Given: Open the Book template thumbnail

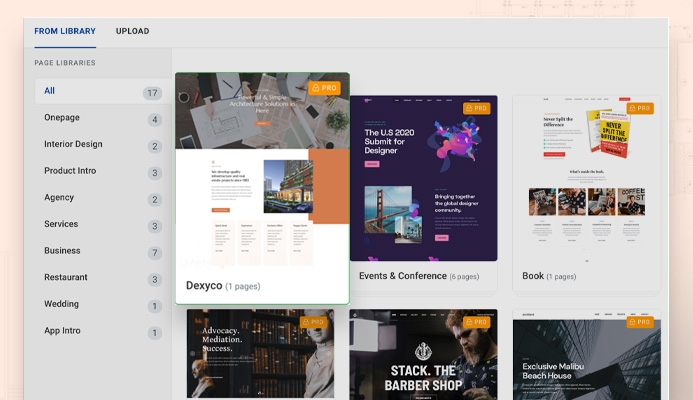Looking at the screenshot, I should tap(587, 178).
